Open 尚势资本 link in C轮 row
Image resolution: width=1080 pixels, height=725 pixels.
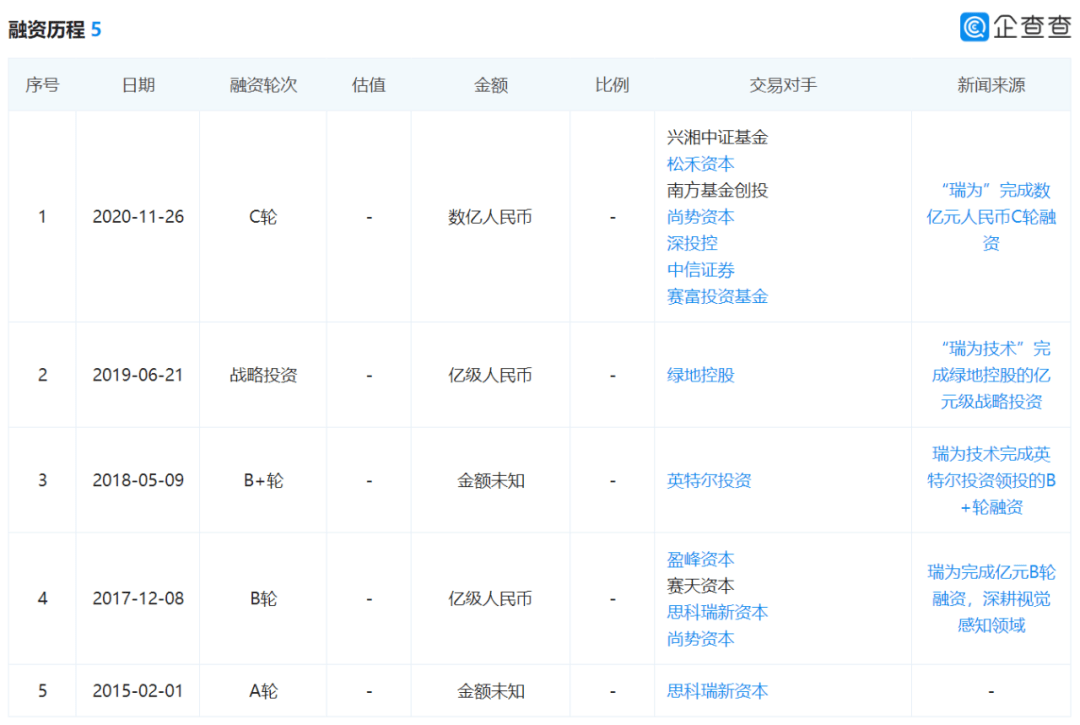click(x=700, y=217)
